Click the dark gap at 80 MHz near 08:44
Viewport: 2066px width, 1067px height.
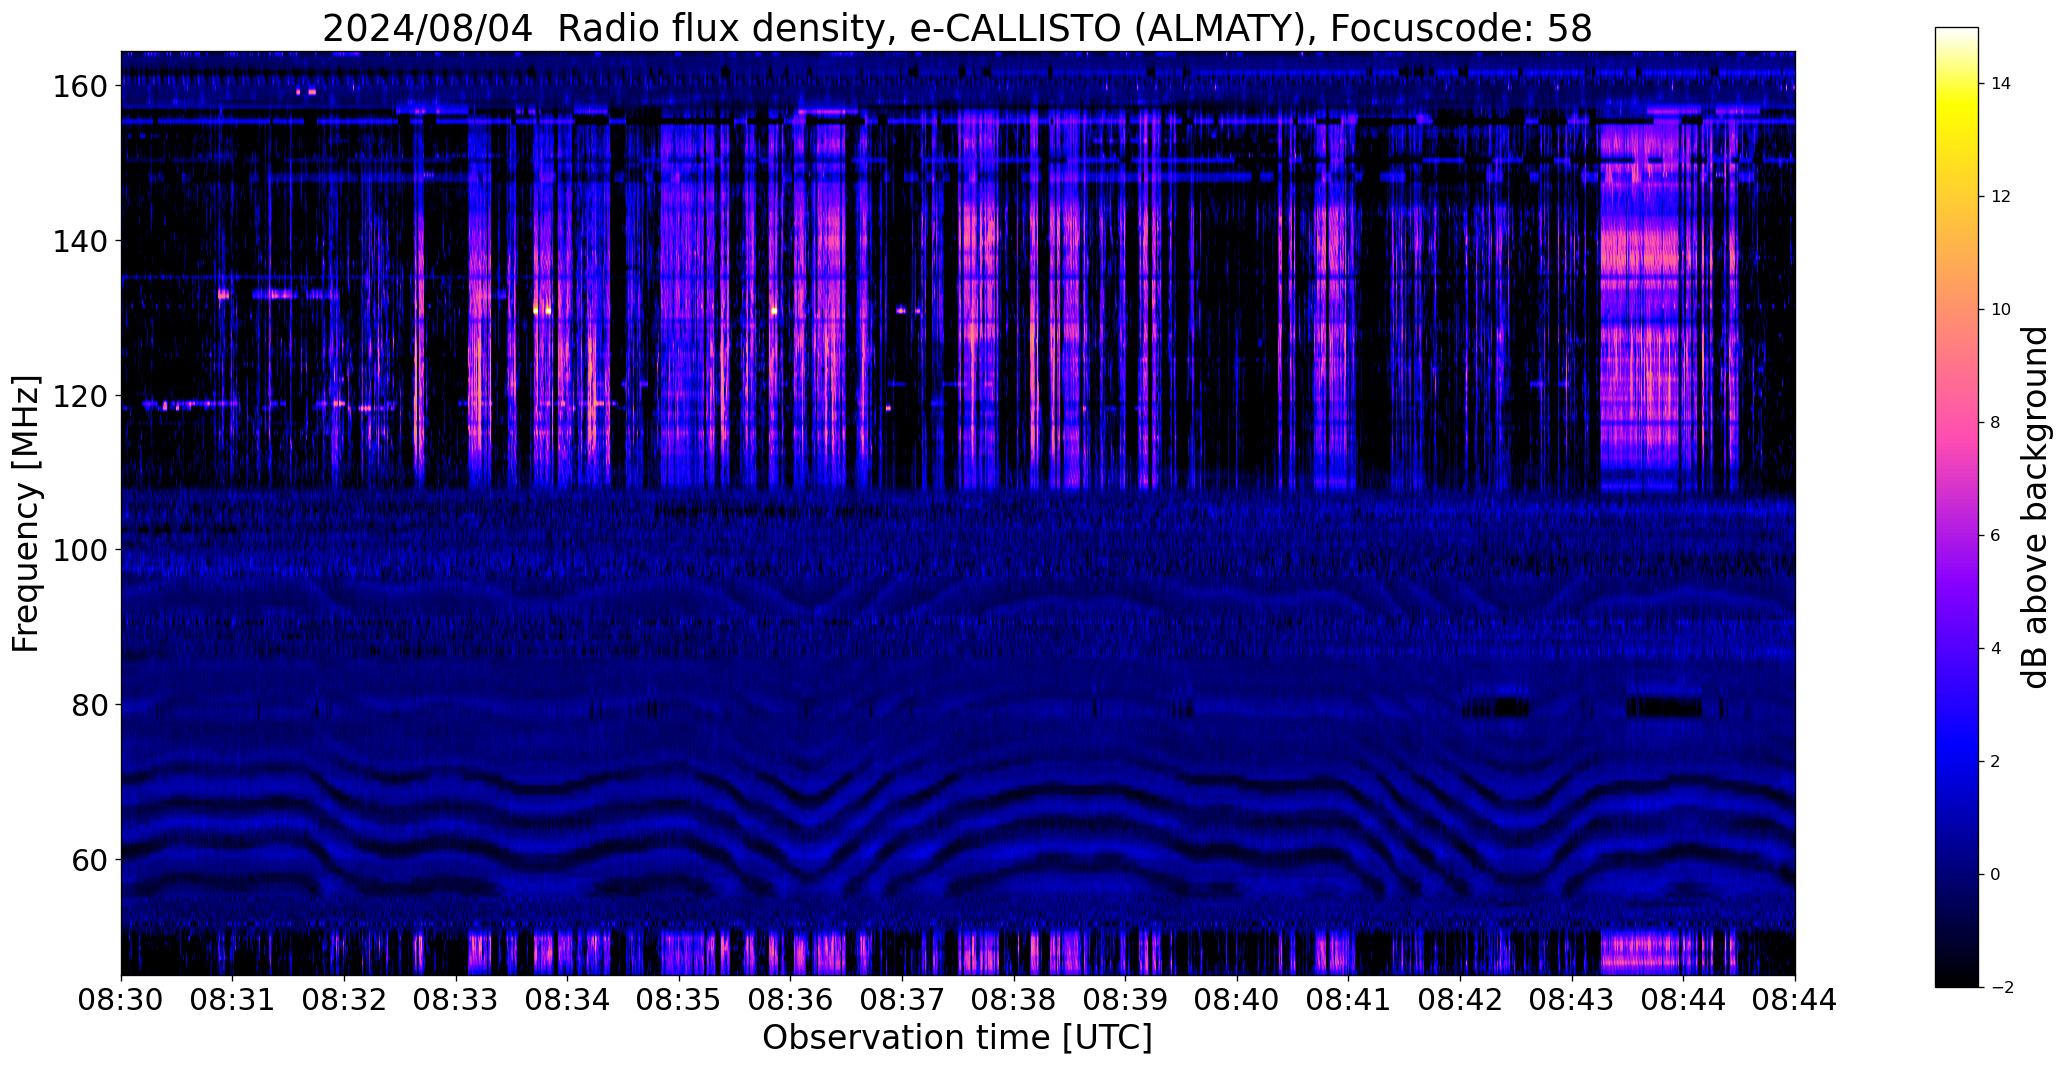tap(1664, 708)
